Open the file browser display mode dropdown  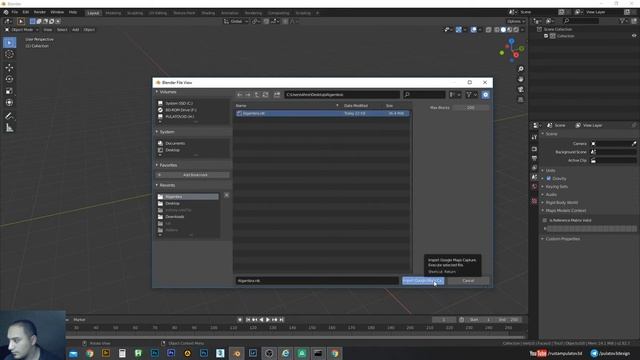(455, 95)
